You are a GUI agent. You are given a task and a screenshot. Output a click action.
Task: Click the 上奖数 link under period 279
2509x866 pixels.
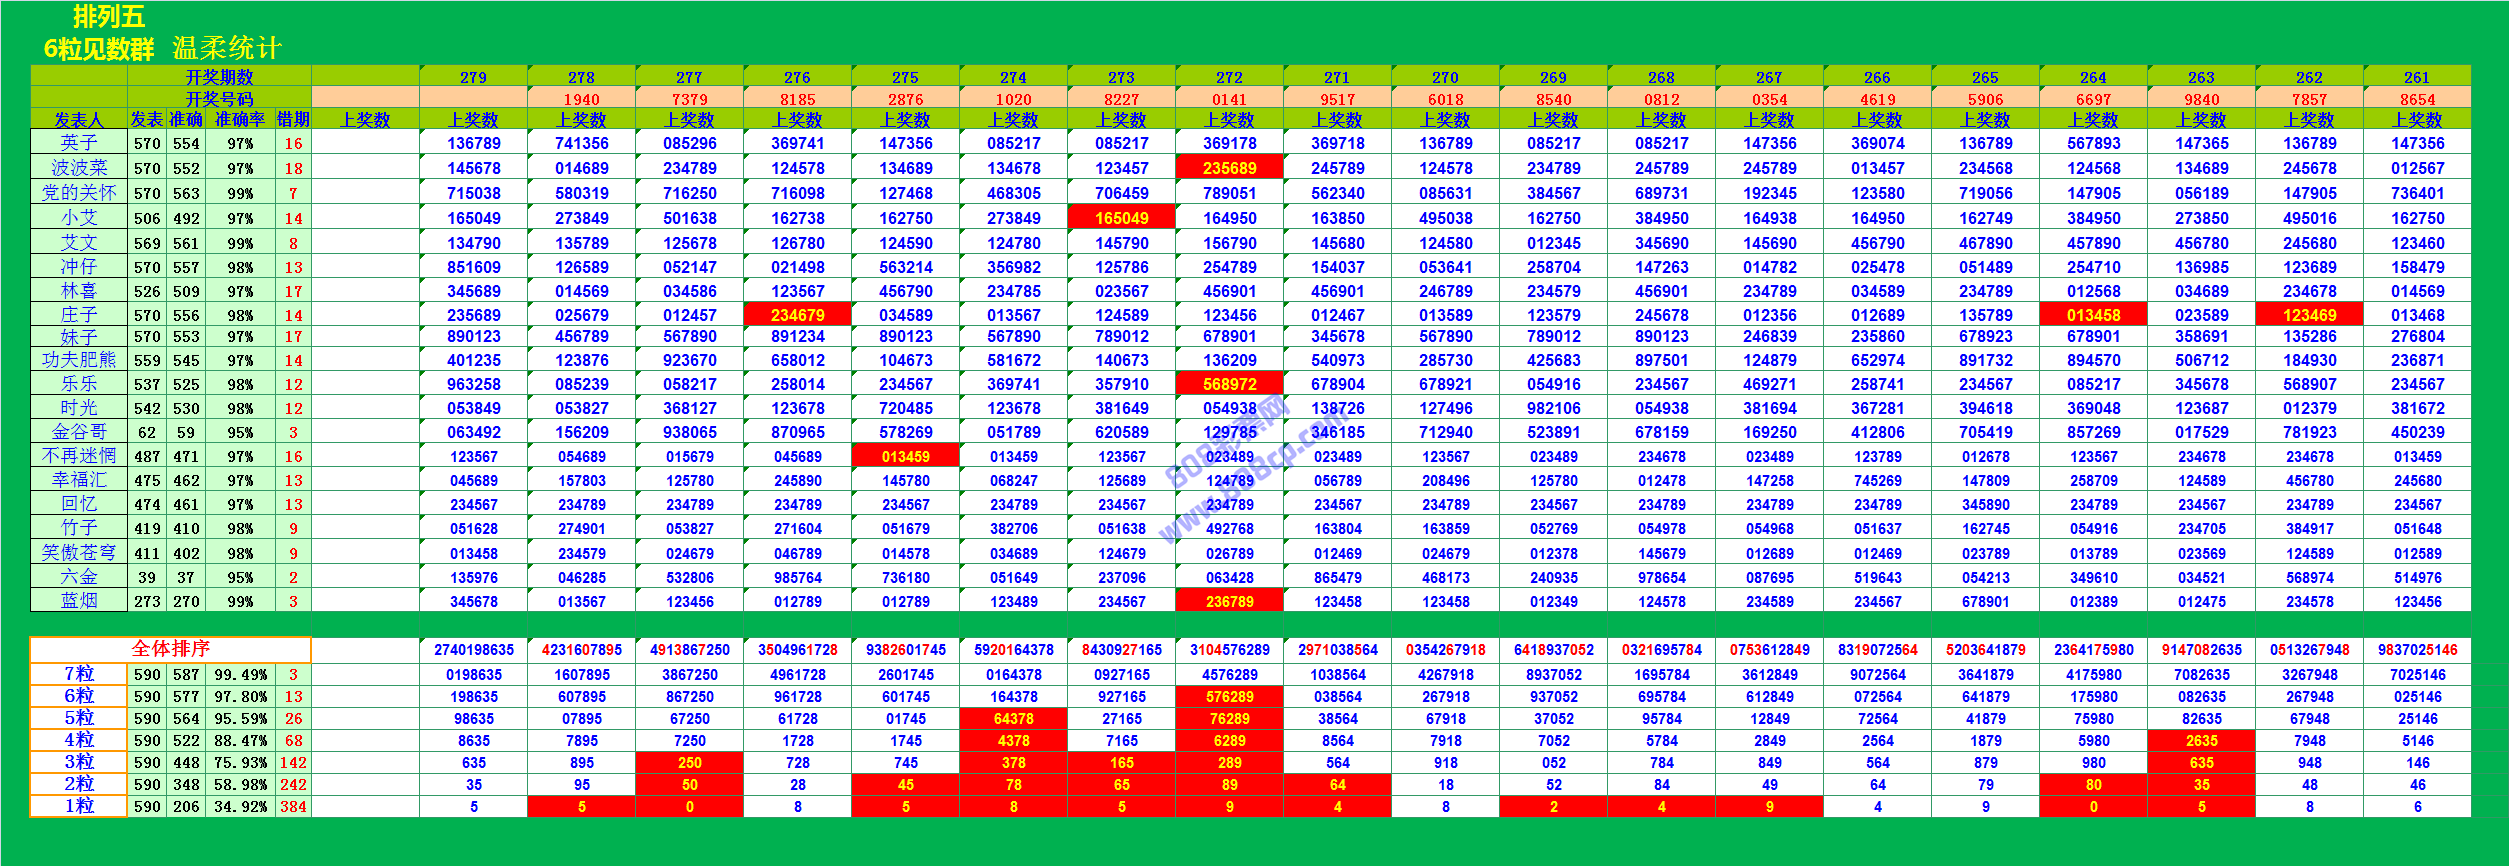pos(473,120)
